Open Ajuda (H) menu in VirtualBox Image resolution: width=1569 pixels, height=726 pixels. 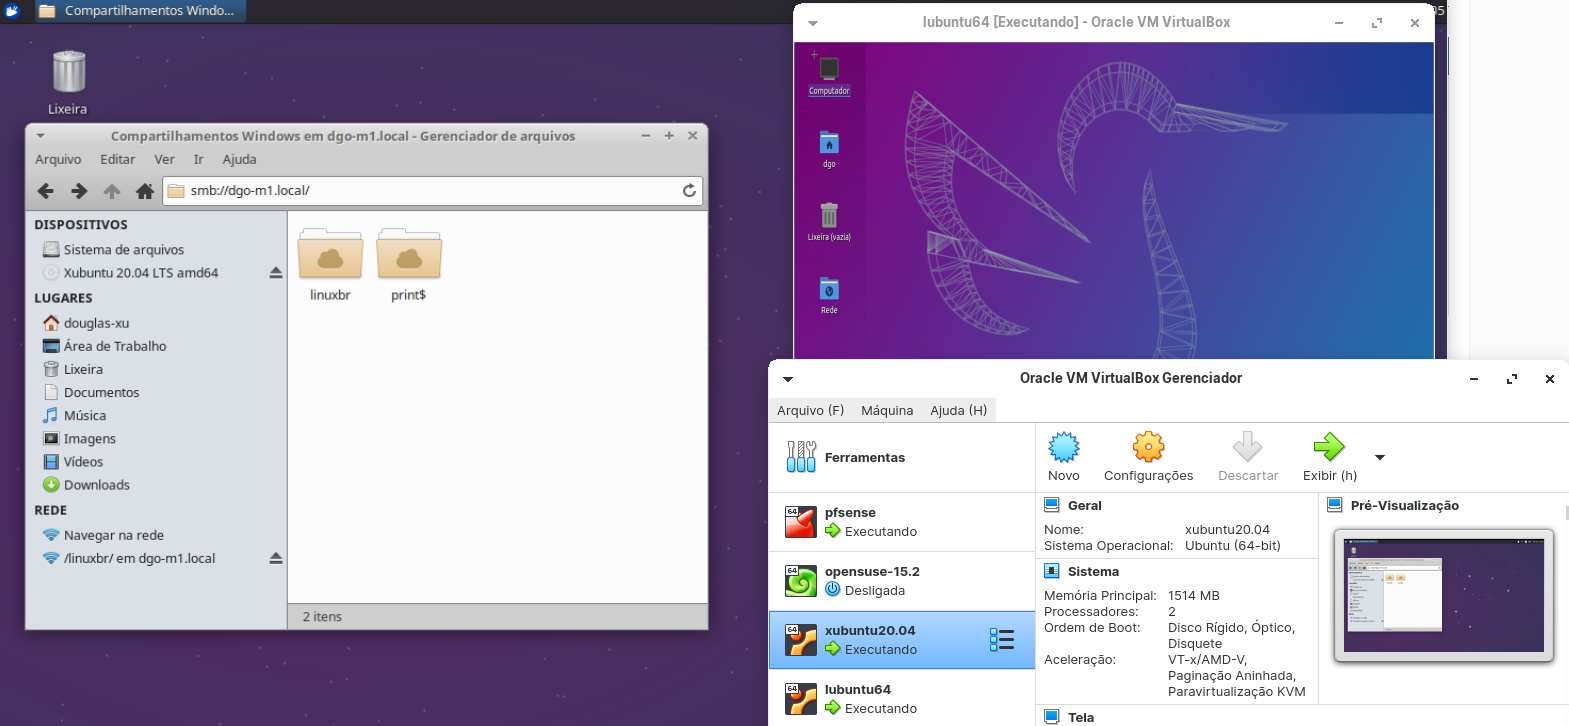pos(958,410)
